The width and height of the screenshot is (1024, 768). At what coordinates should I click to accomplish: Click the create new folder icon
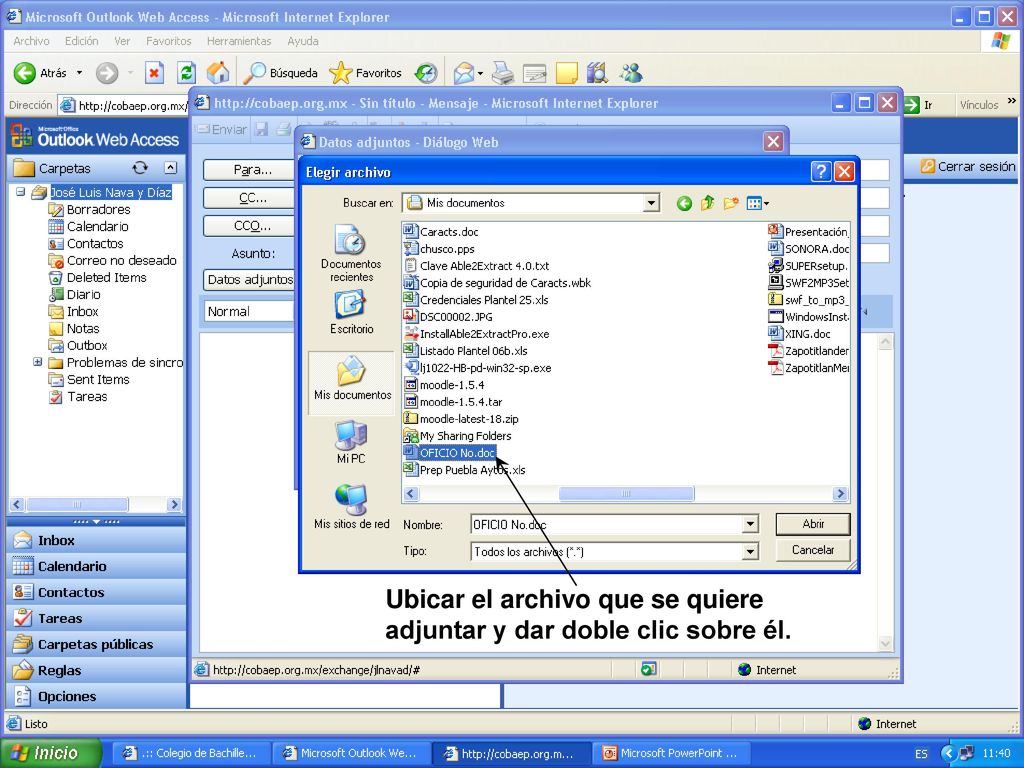tap(730, 204)
